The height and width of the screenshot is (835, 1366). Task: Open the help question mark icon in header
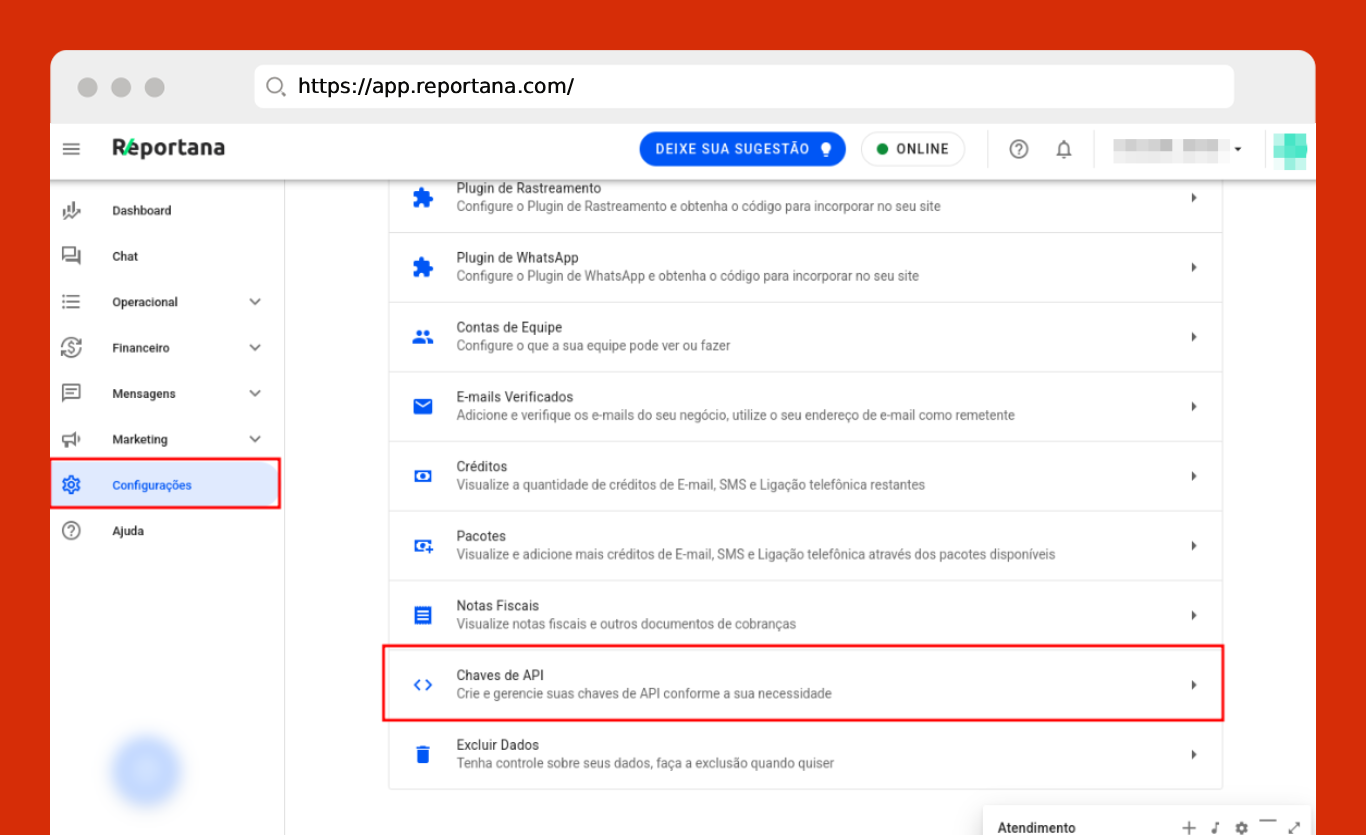[1018, 149]
